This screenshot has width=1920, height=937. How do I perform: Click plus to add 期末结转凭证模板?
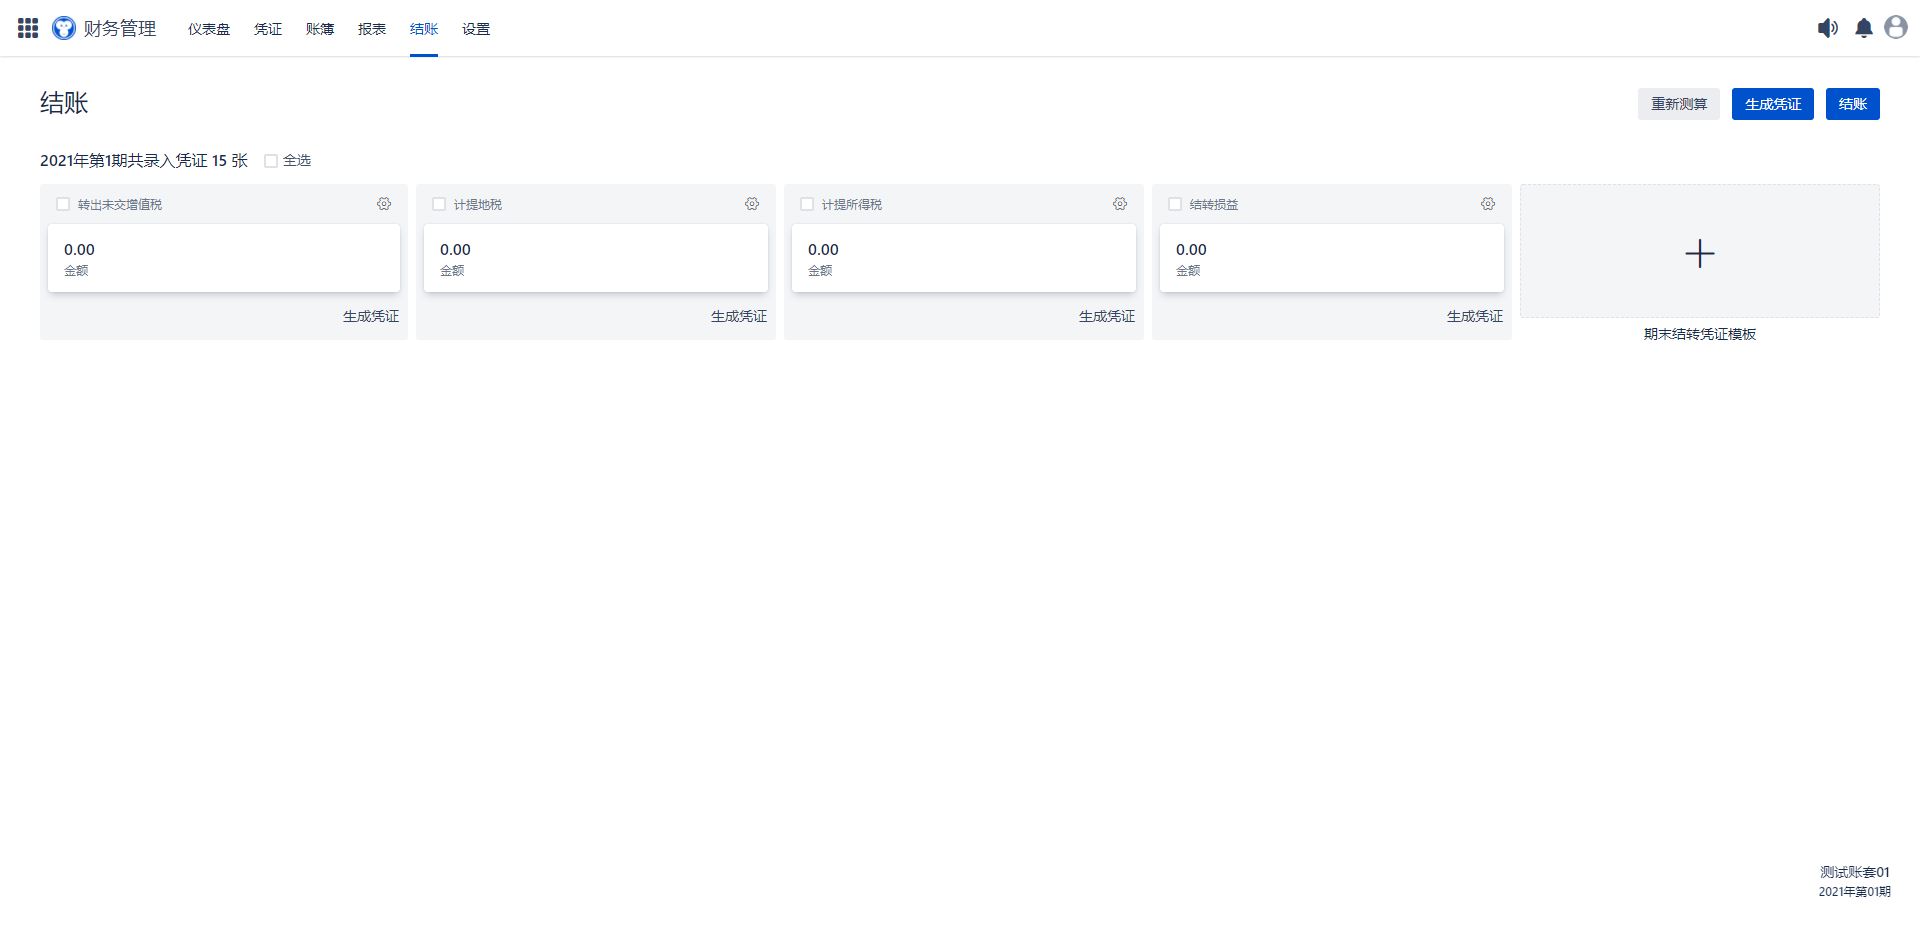pos(1700,253)
